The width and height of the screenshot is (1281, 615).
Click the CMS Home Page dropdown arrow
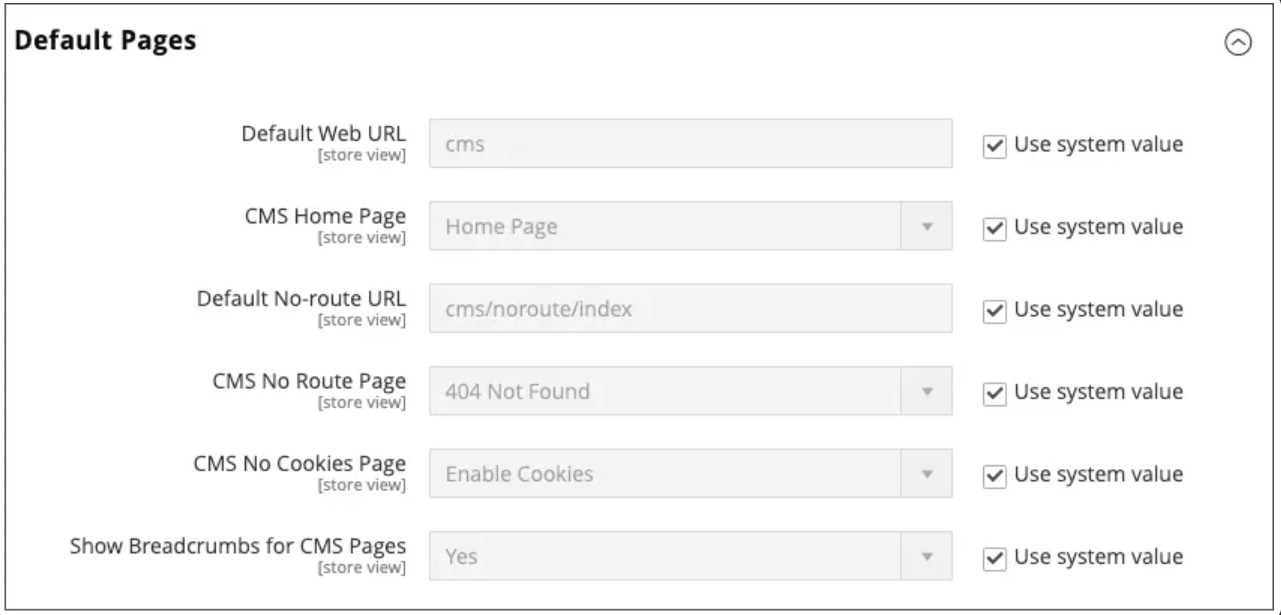927,227
